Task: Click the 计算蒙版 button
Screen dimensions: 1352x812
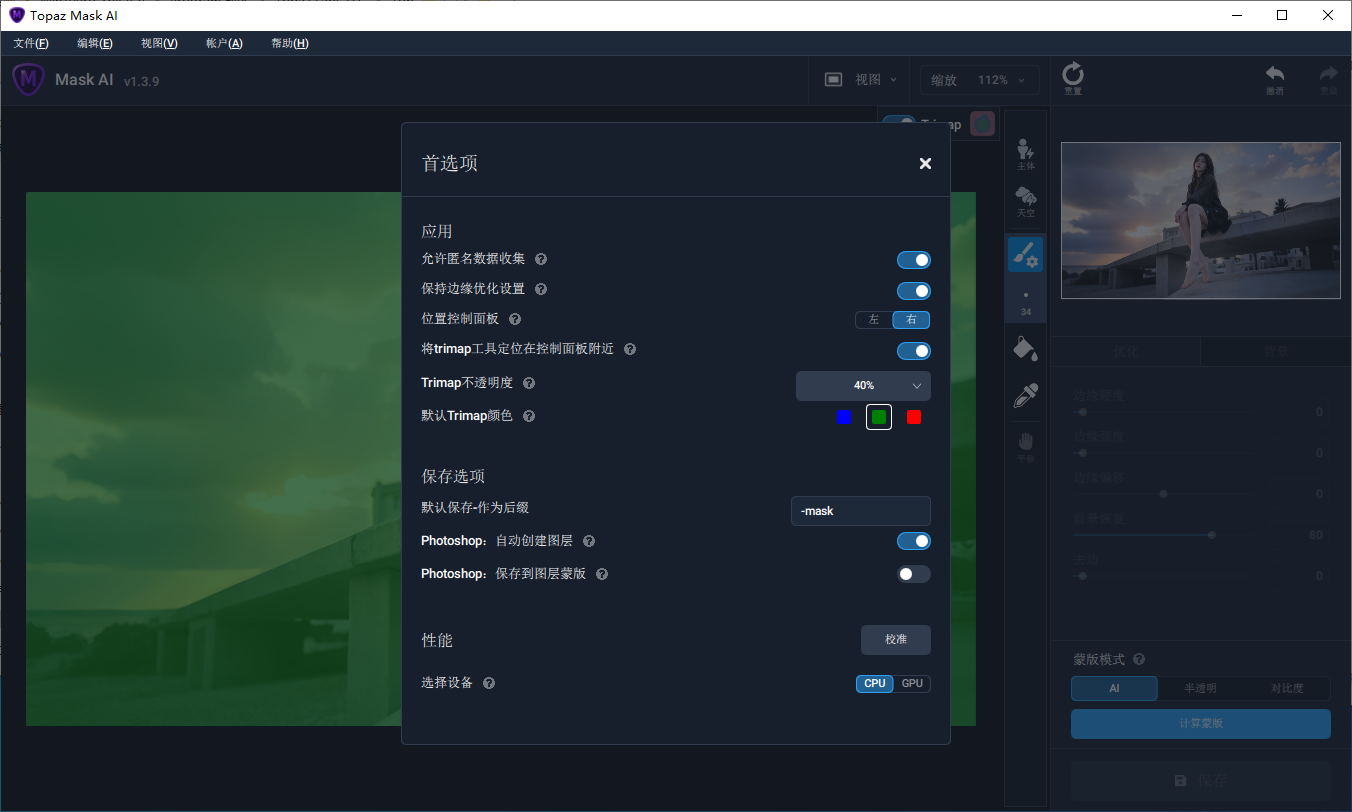Action: tap(1200, 723)
